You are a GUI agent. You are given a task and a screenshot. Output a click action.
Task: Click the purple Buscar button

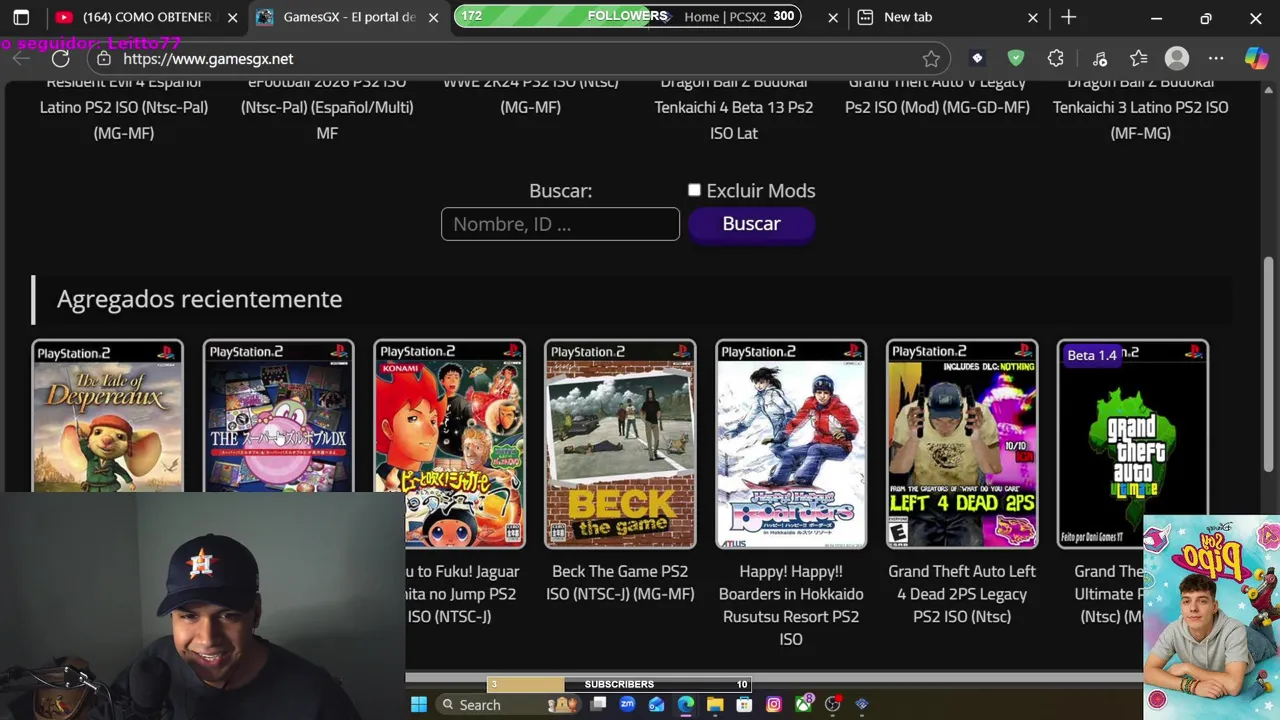751,224
